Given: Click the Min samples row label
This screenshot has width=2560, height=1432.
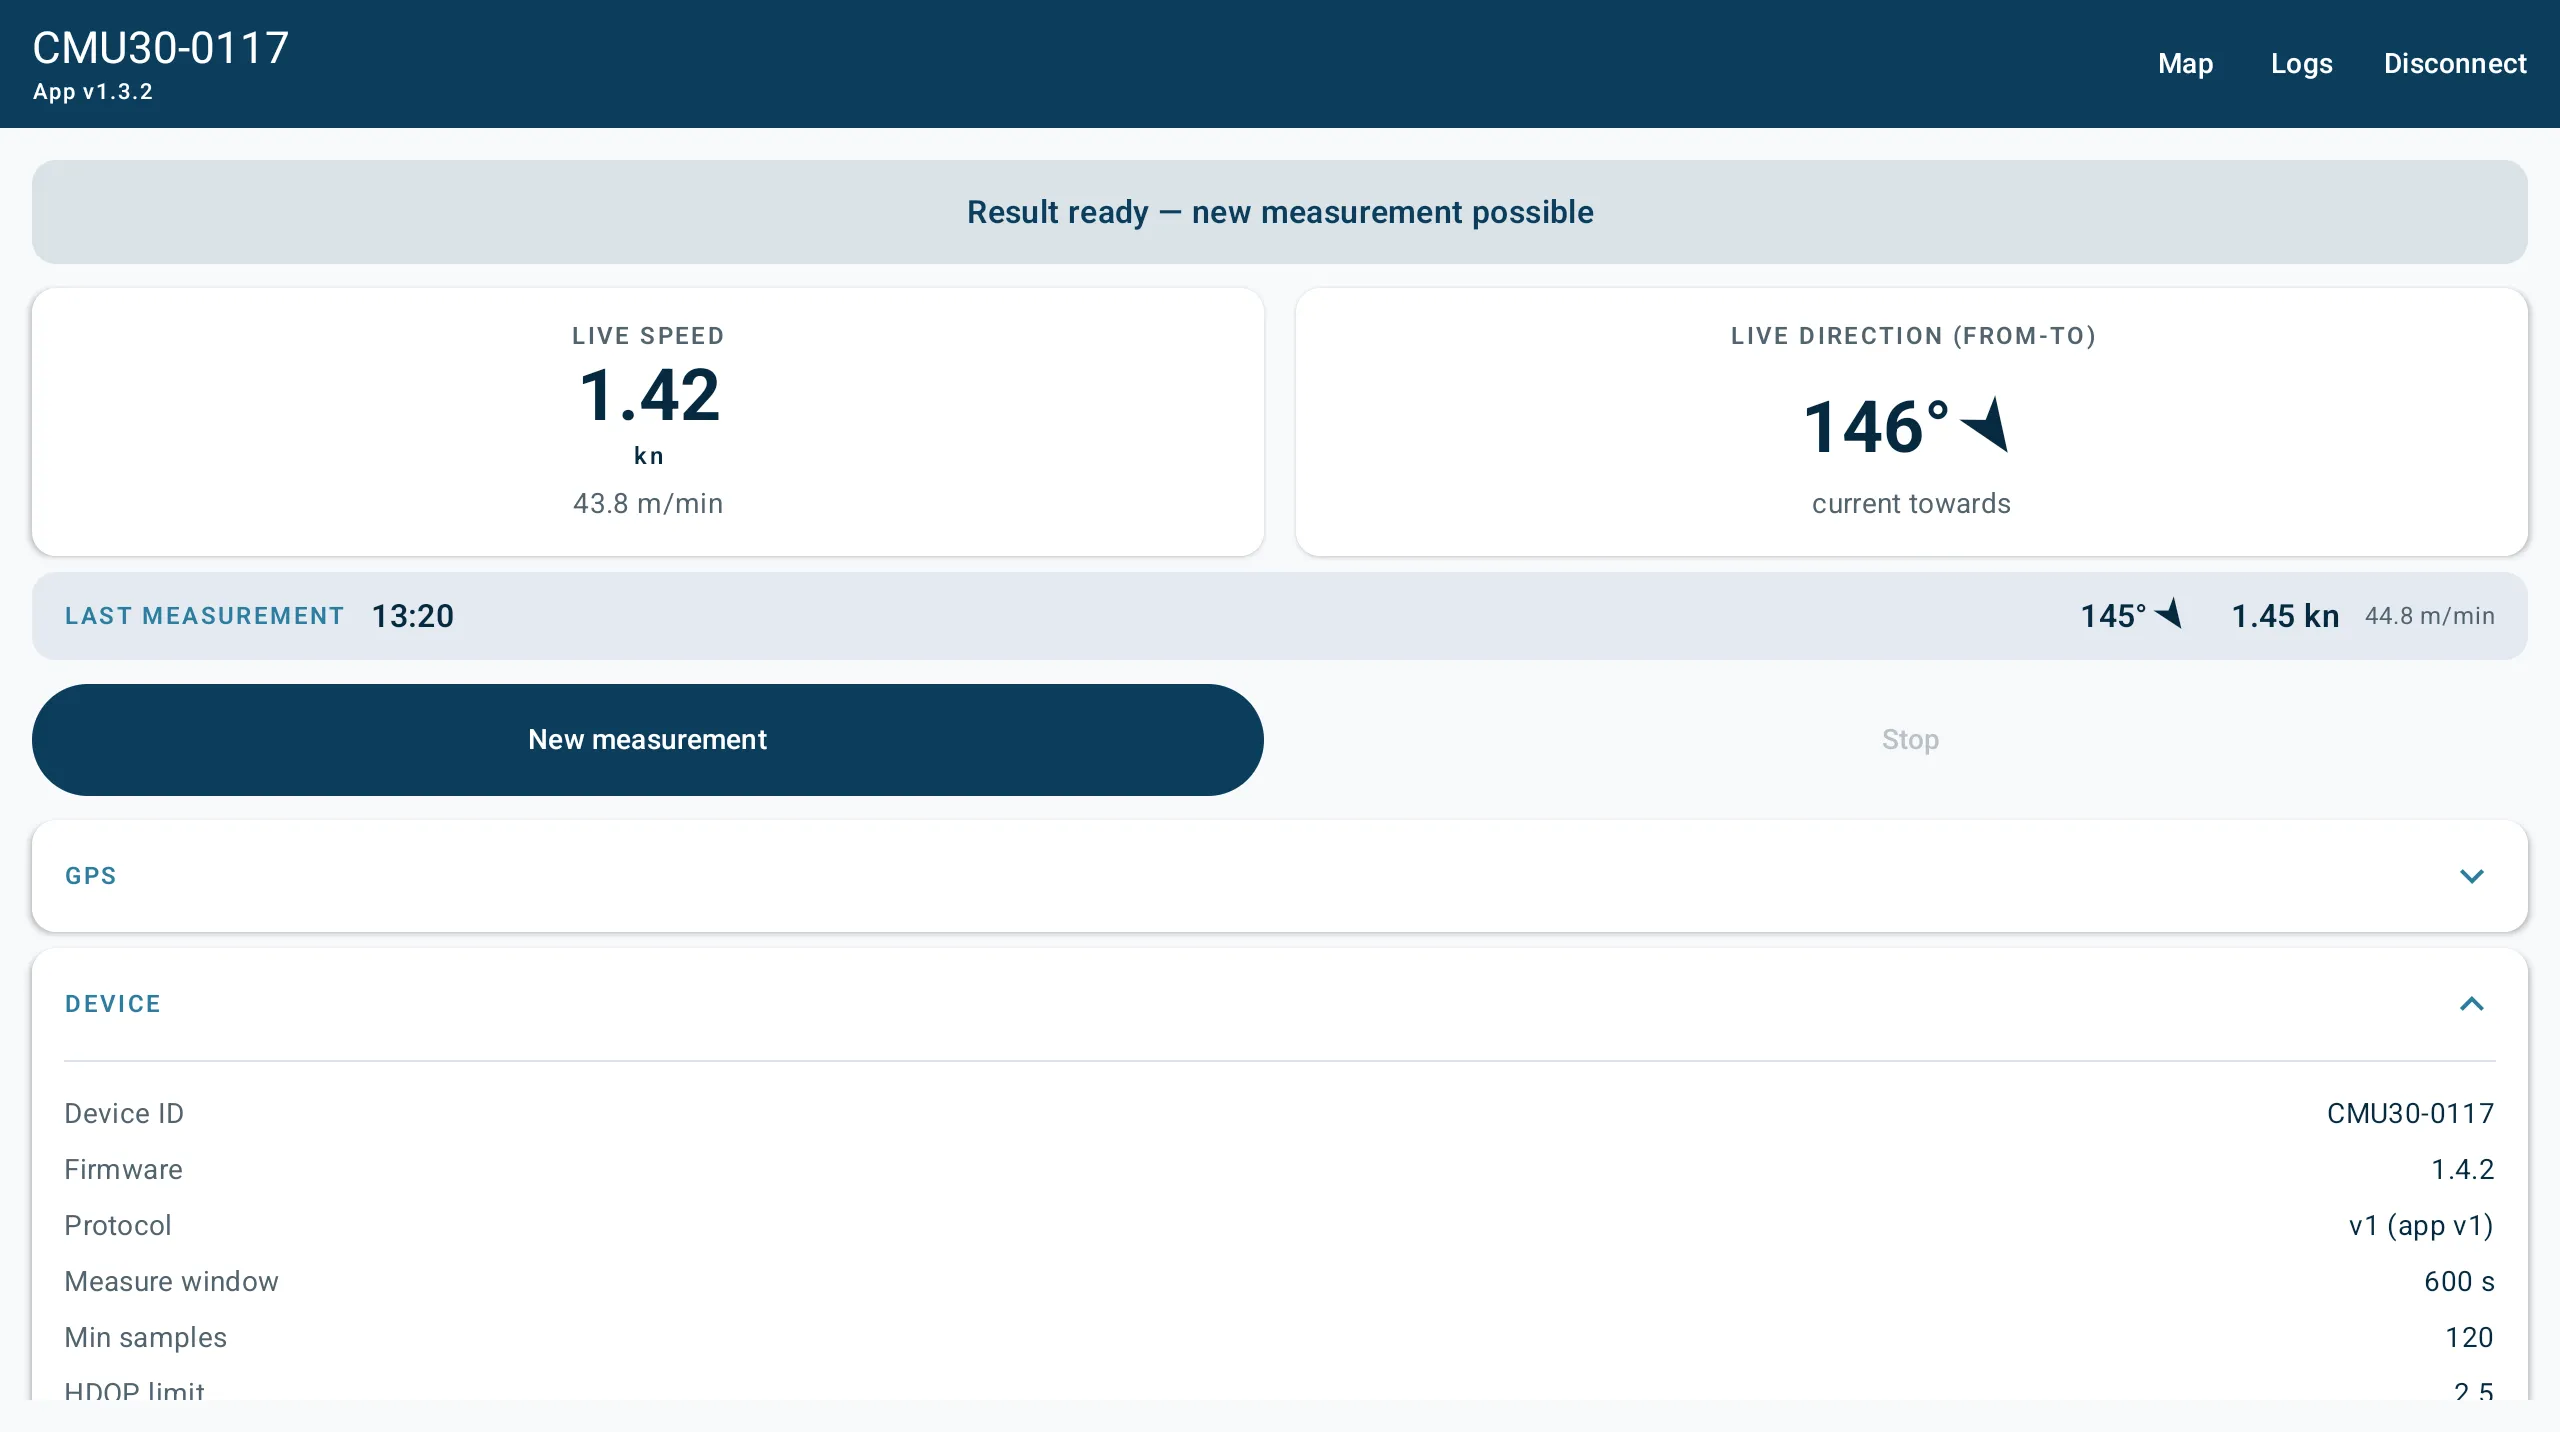Looking at the screenshot, I should (x=145, y=1338).
